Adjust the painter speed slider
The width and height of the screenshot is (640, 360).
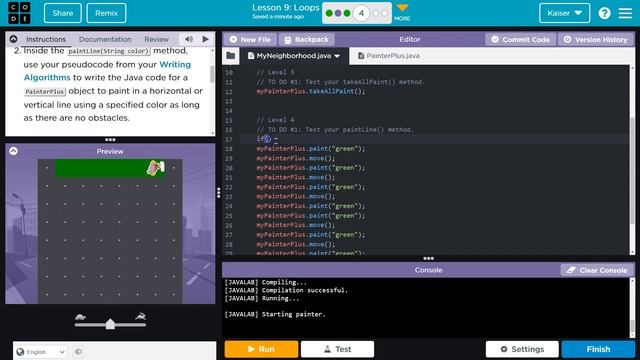click(x=110, y=324)
